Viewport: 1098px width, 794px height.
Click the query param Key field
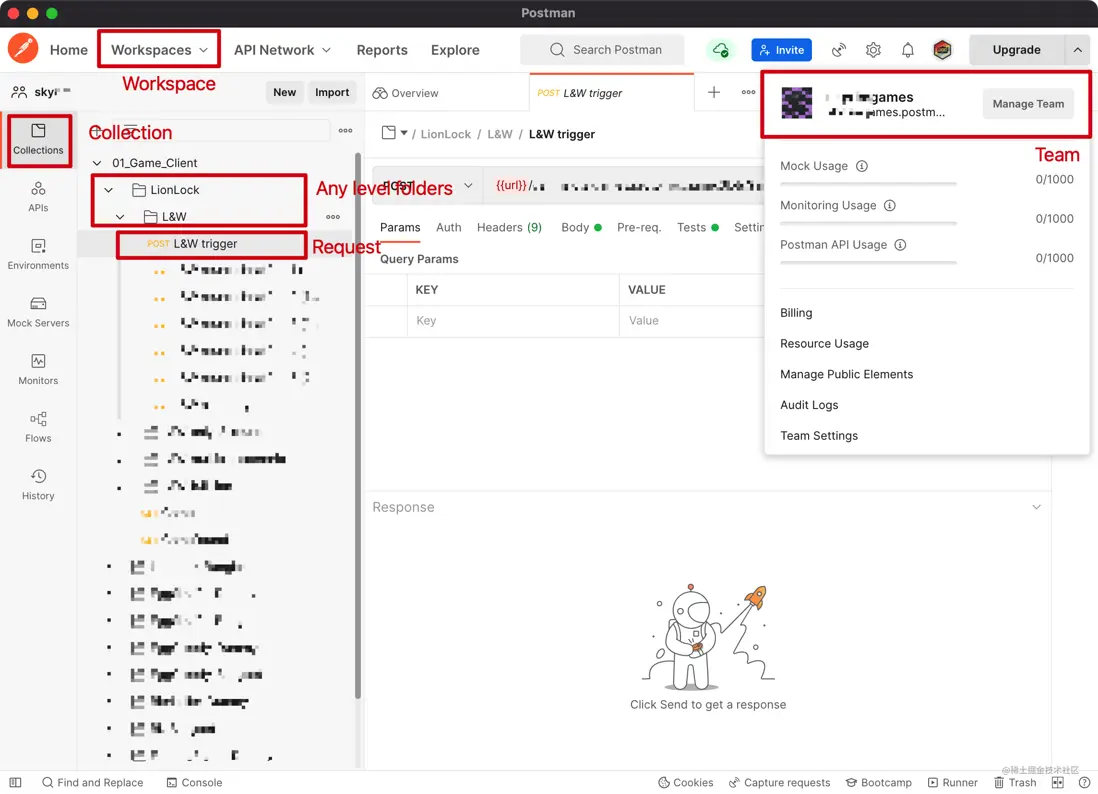tap(513, 321)
